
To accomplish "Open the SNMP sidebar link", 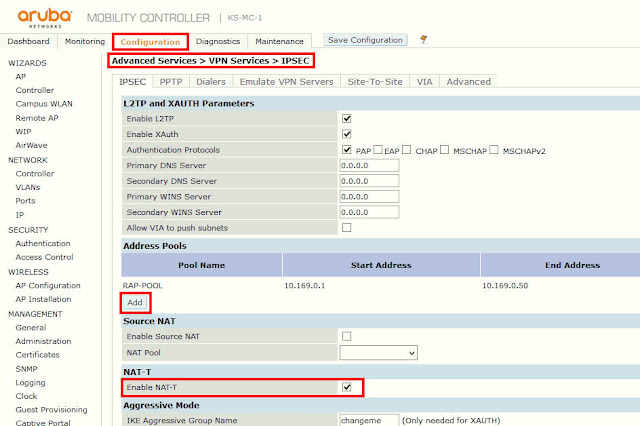I will 27,369.
